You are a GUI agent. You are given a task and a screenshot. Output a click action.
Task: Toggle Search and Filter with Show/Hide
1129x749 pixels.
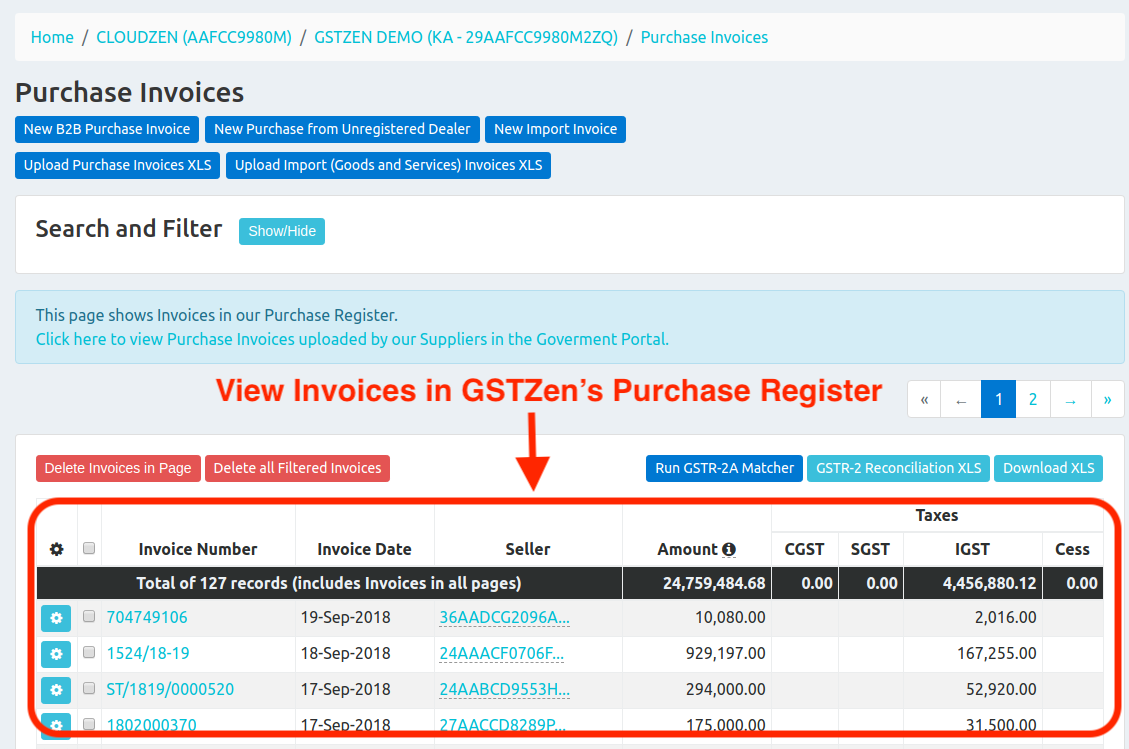pos(282,231)
